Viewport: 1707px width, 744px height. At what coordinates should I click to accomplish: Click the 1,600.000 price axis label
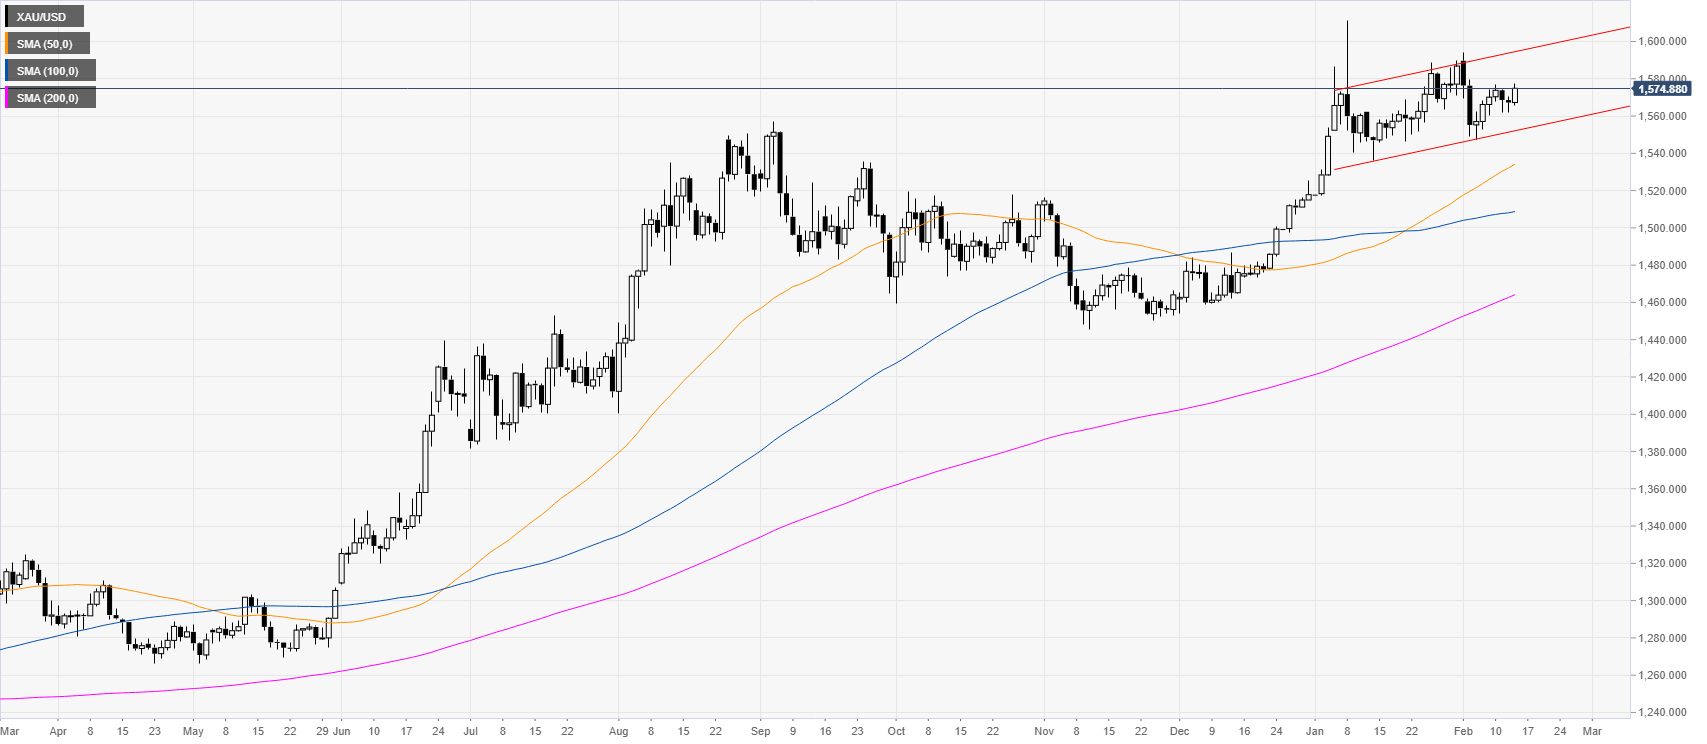point(1662,42)
